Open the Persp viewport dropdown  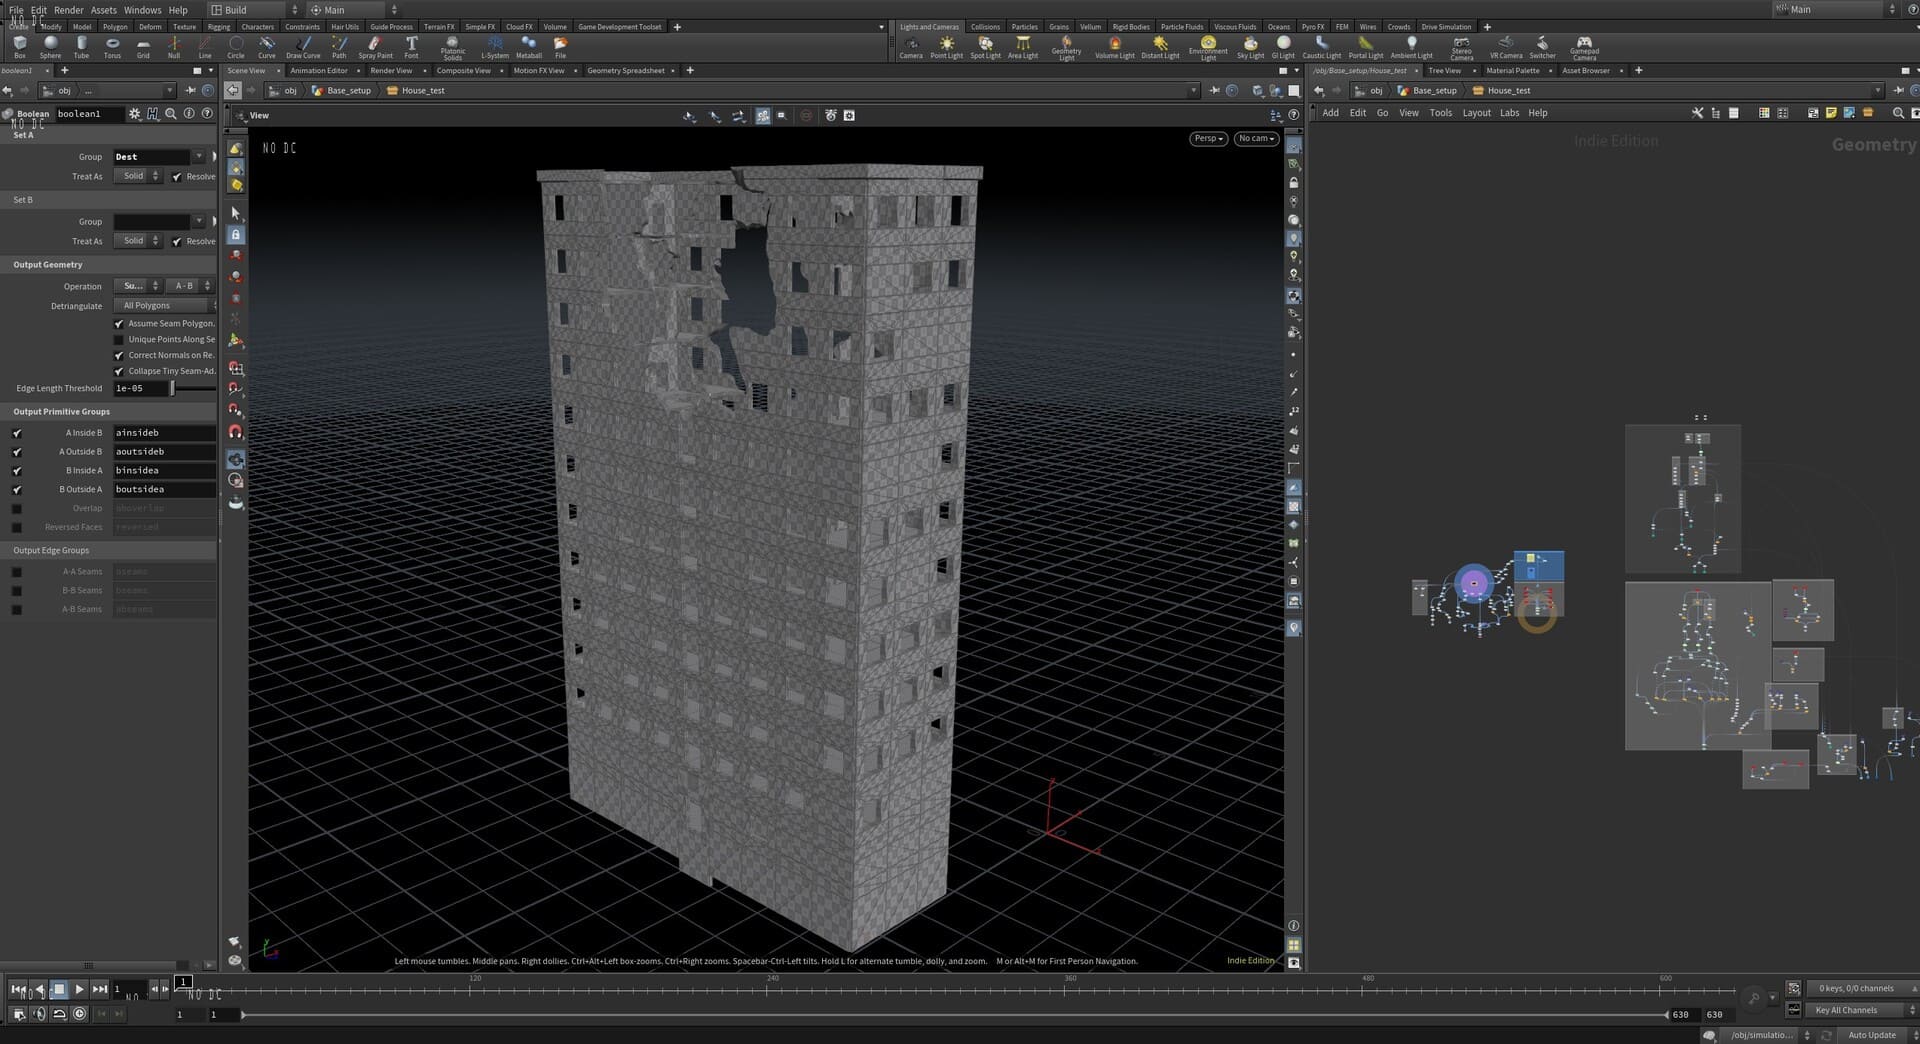tap(1208, 139)
